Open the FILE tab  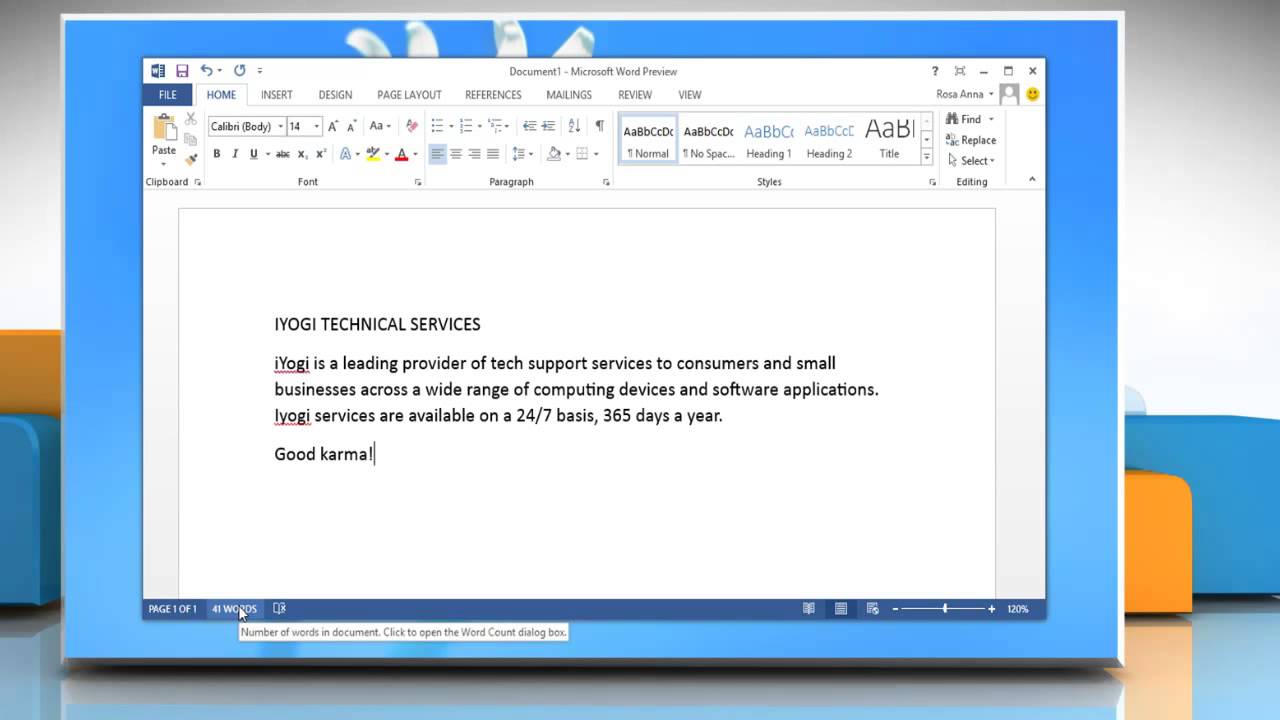[x=168, y=95]
